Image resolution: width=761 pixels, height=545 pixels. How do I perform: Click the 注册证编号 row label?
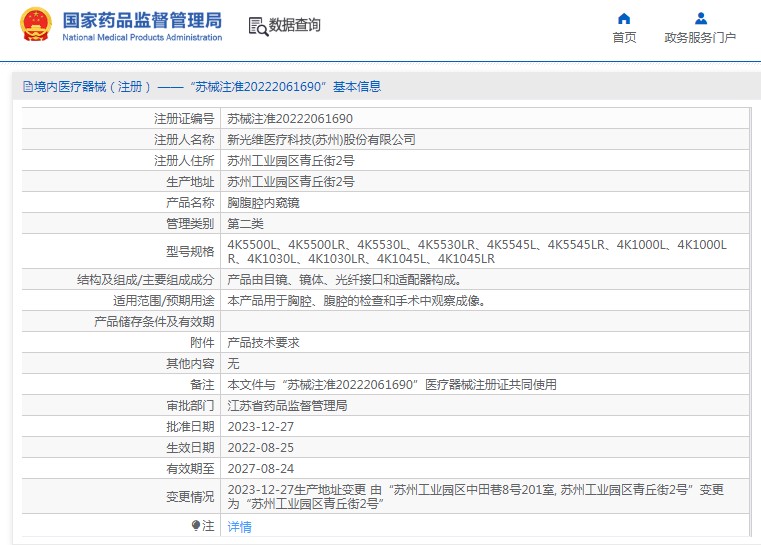click(x=184, y=119)
